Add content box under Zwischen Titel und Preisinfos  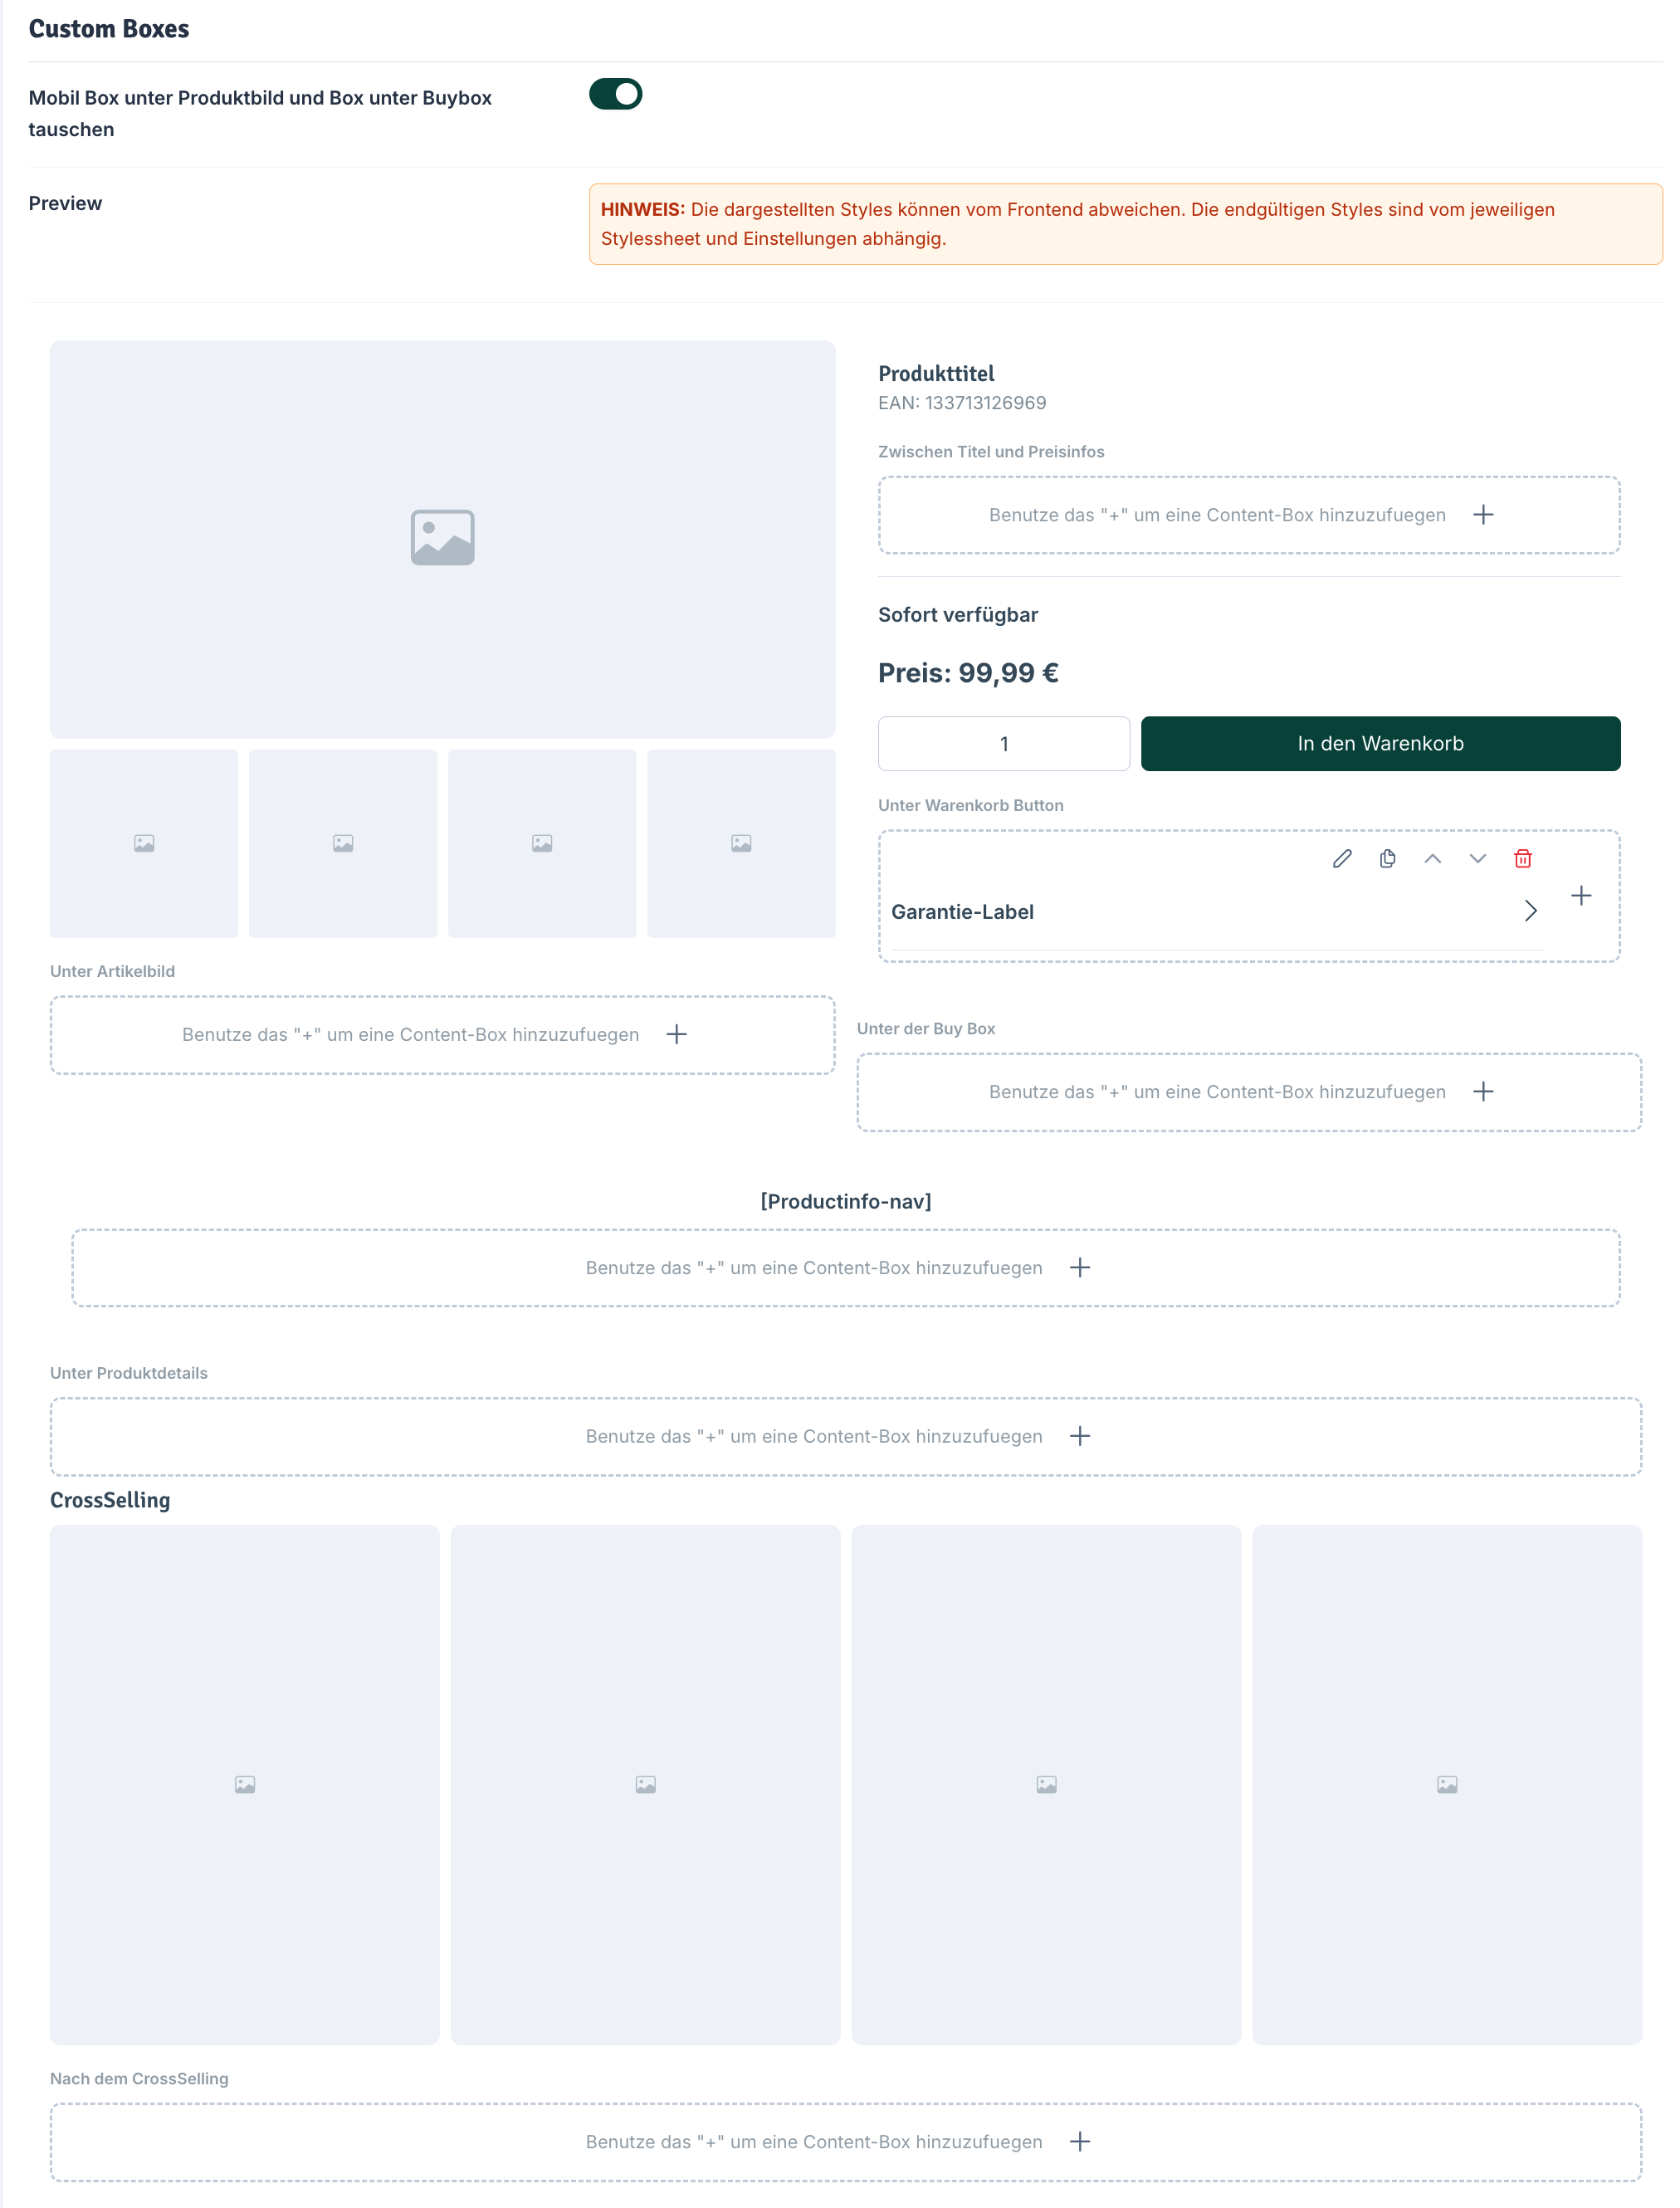point(1483,515)
